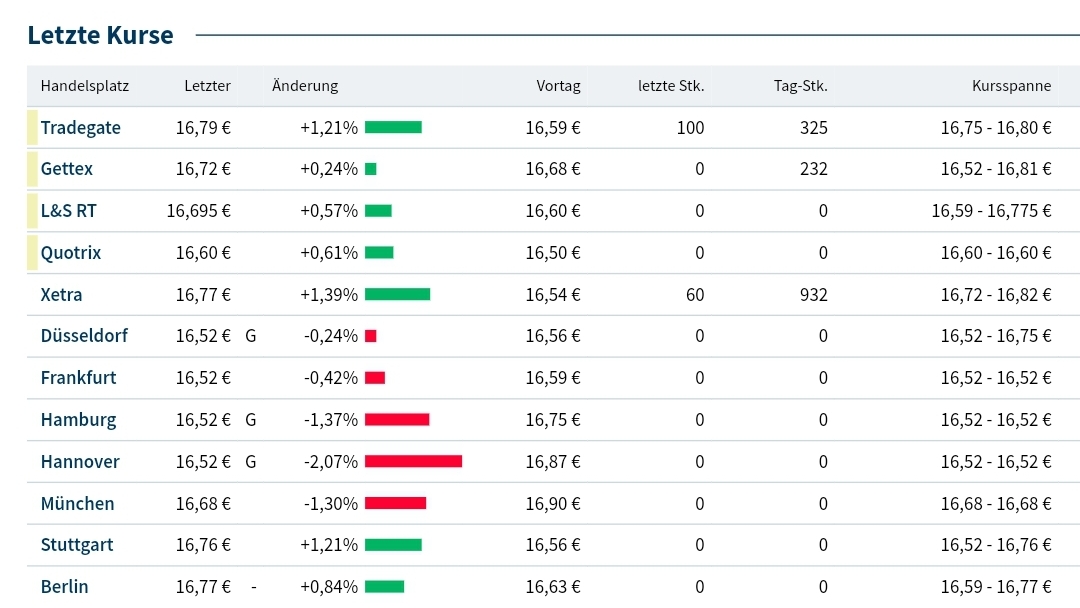The width and height of the screenshot is (1080, 608).
Task: Click the red change bar for Hannover
Action: pos(413,461)
